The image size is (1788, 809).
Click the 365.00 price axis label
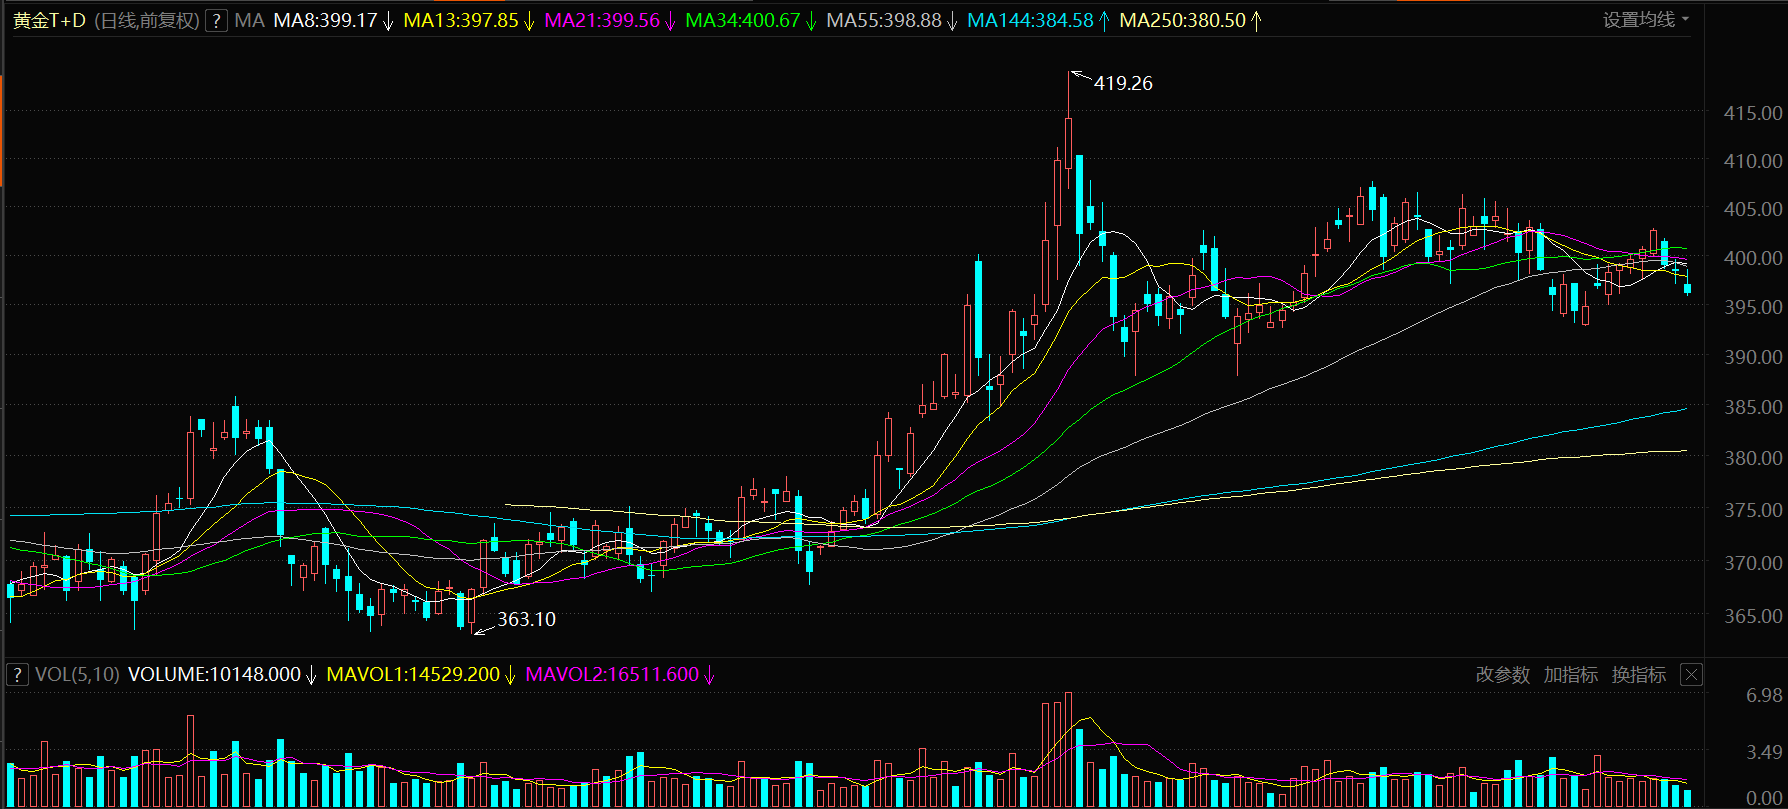click(1753, 616)
